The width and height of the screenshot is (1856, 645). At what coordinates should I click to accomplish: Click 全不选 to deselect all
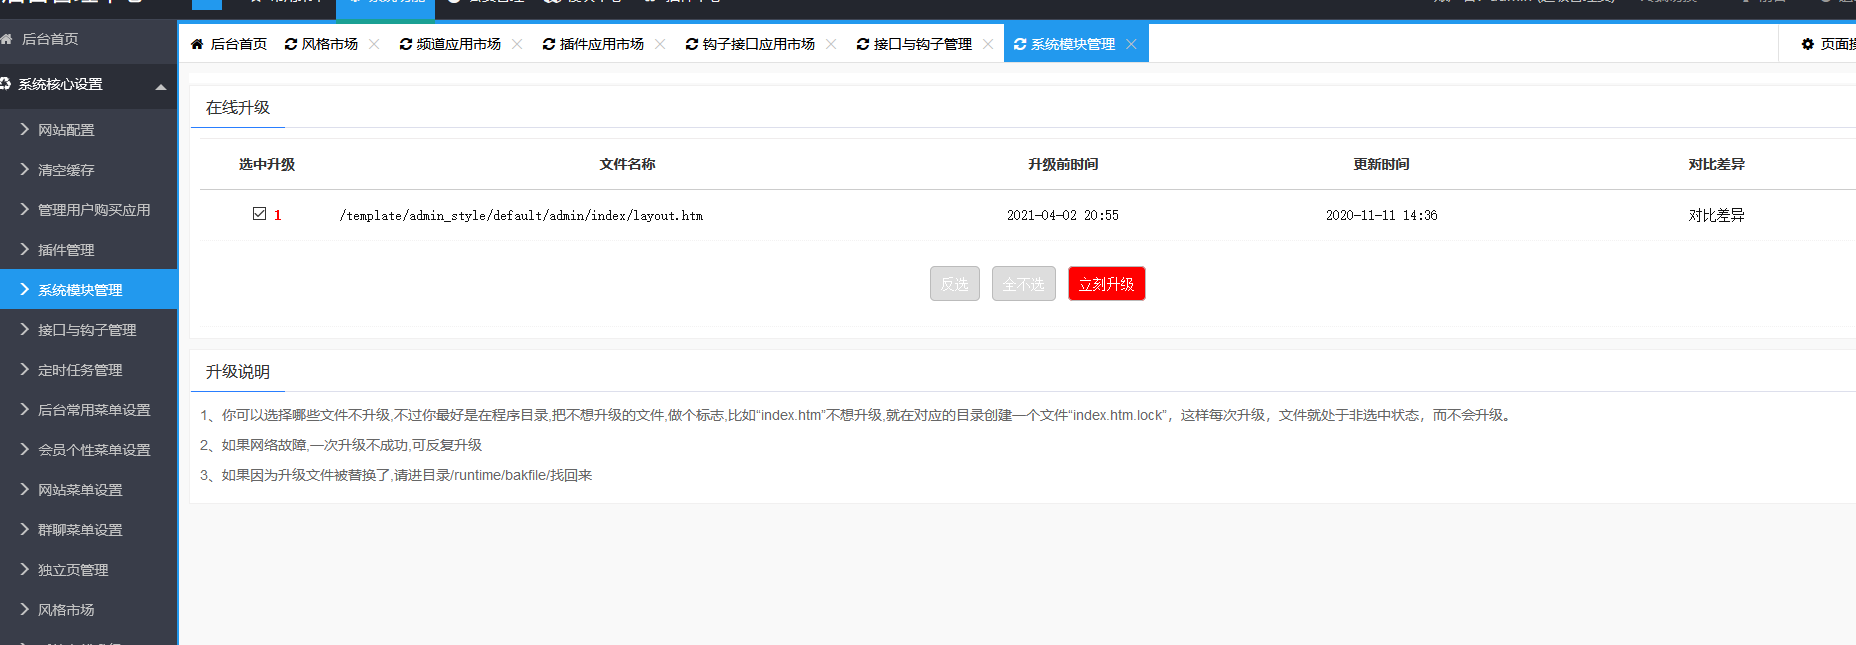1023,284
